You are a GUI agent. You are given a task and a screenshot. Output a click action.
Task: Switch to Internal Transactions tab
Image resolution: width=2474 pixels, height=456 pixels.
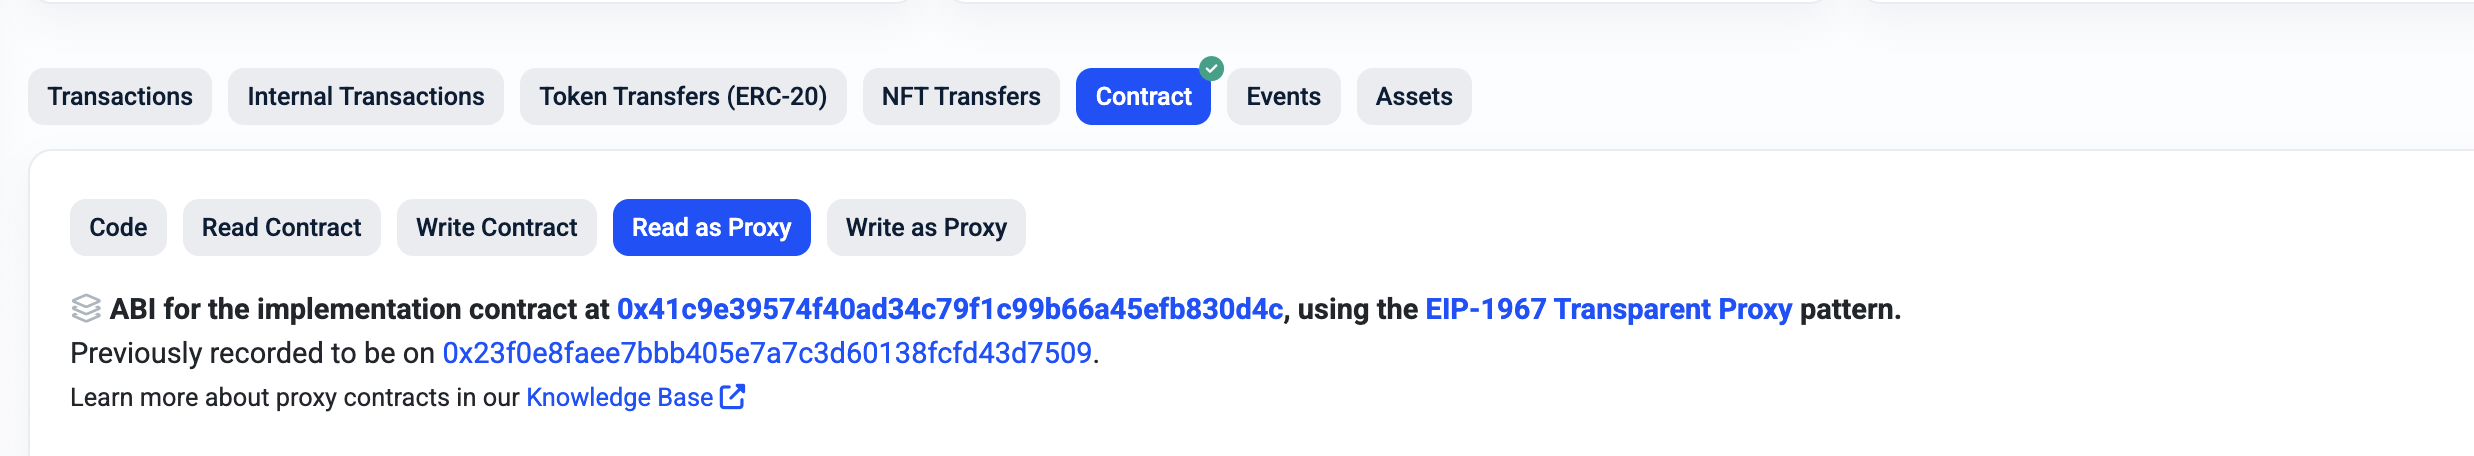366,97
